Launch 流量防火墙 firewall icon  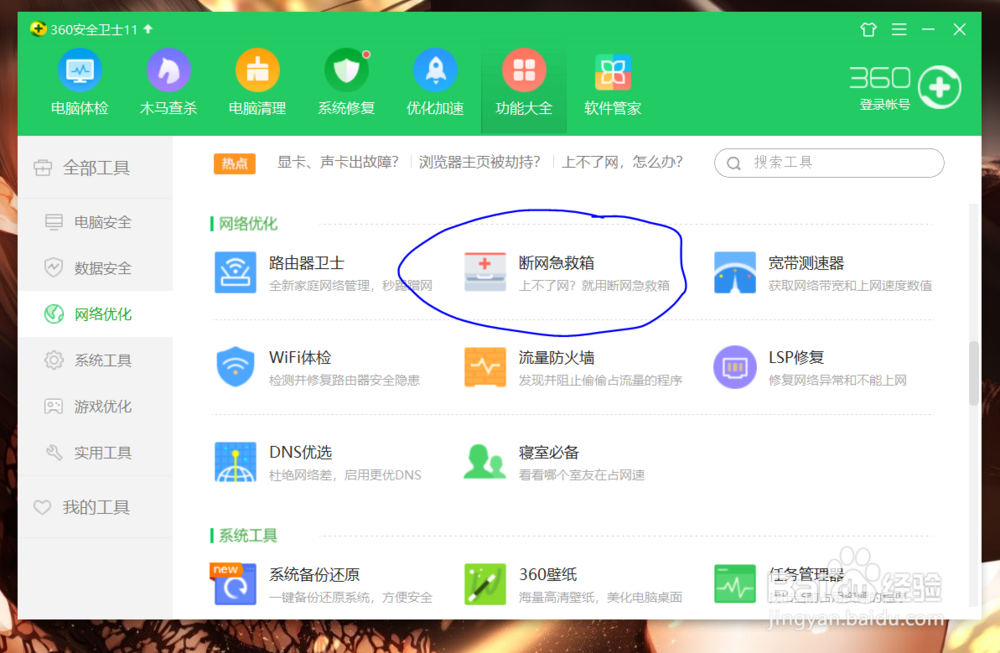click(x=485, y=367)
